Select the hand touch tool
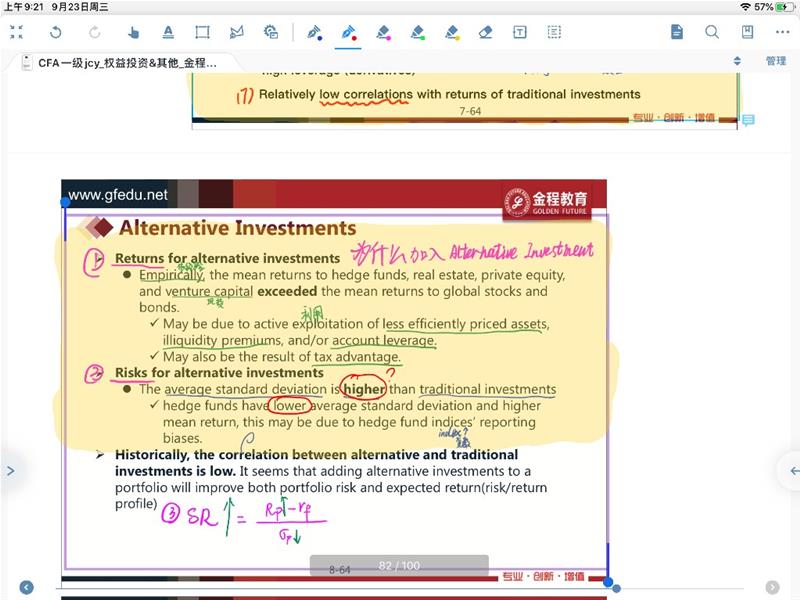 133,32
